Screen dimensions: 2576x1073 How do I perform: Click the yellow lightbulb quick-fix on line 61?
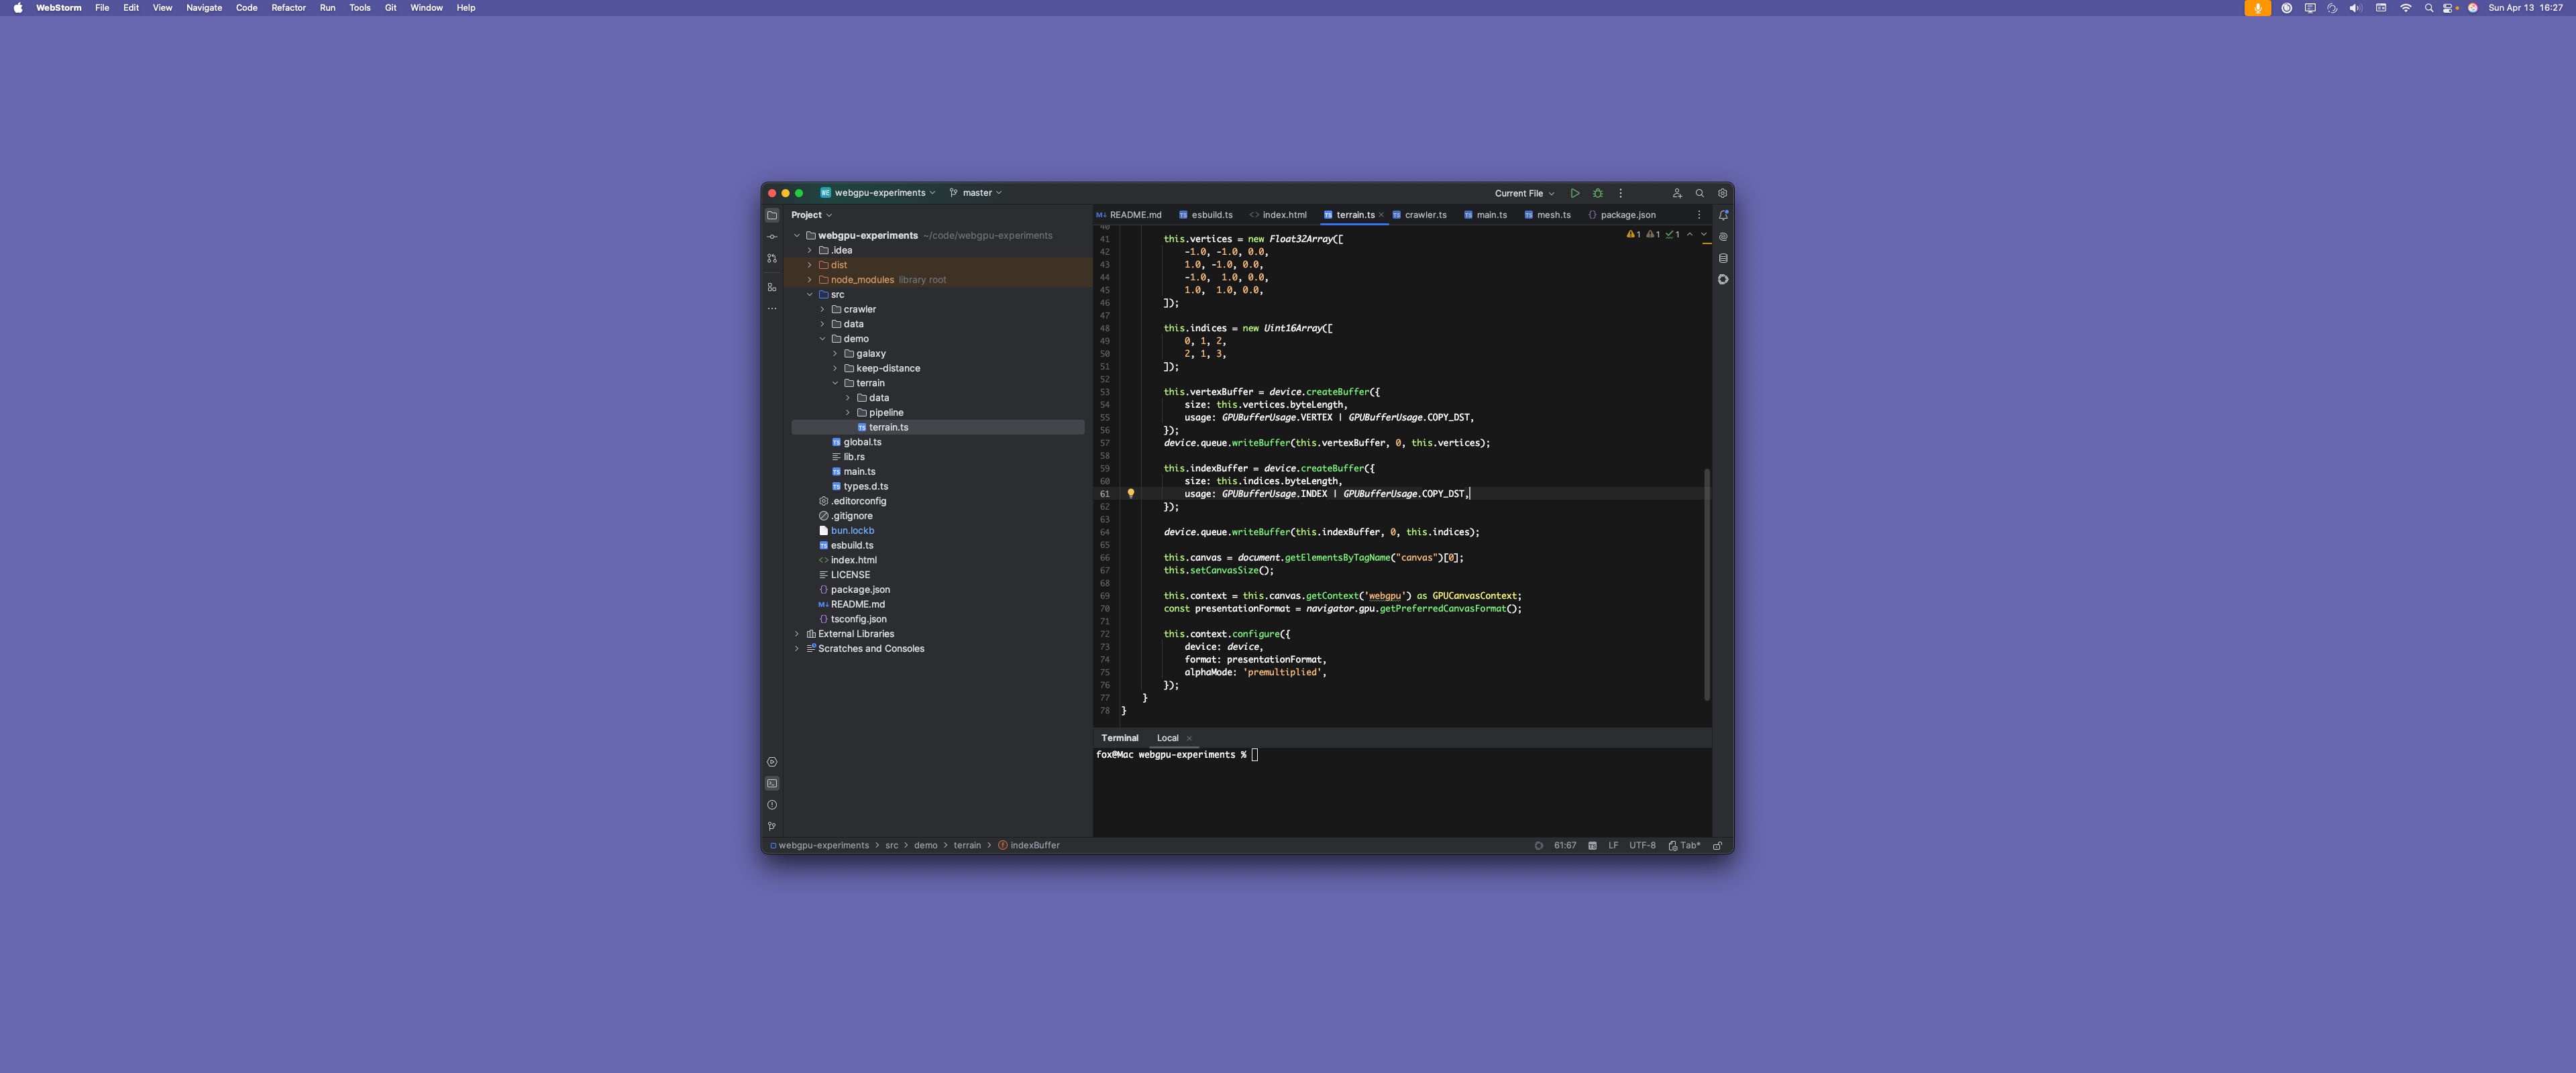point(1131,493)
